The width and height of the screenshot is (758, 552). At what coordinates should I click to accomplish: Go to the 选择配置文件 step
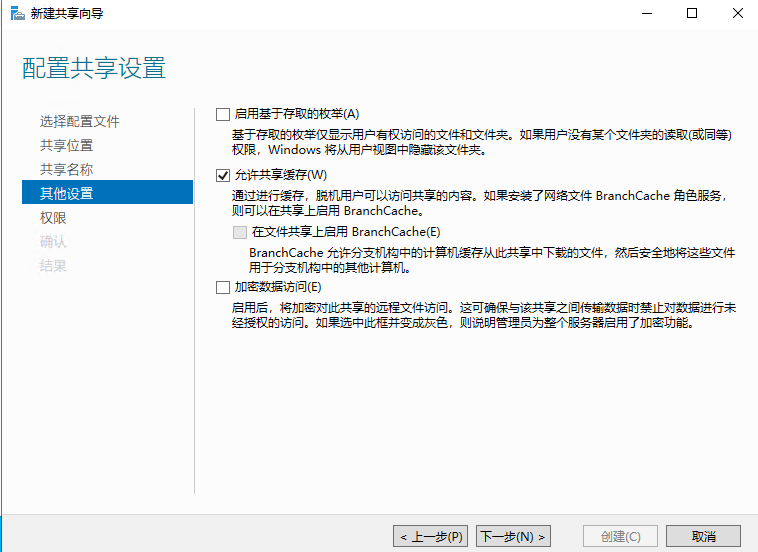(x=80, y=121)
